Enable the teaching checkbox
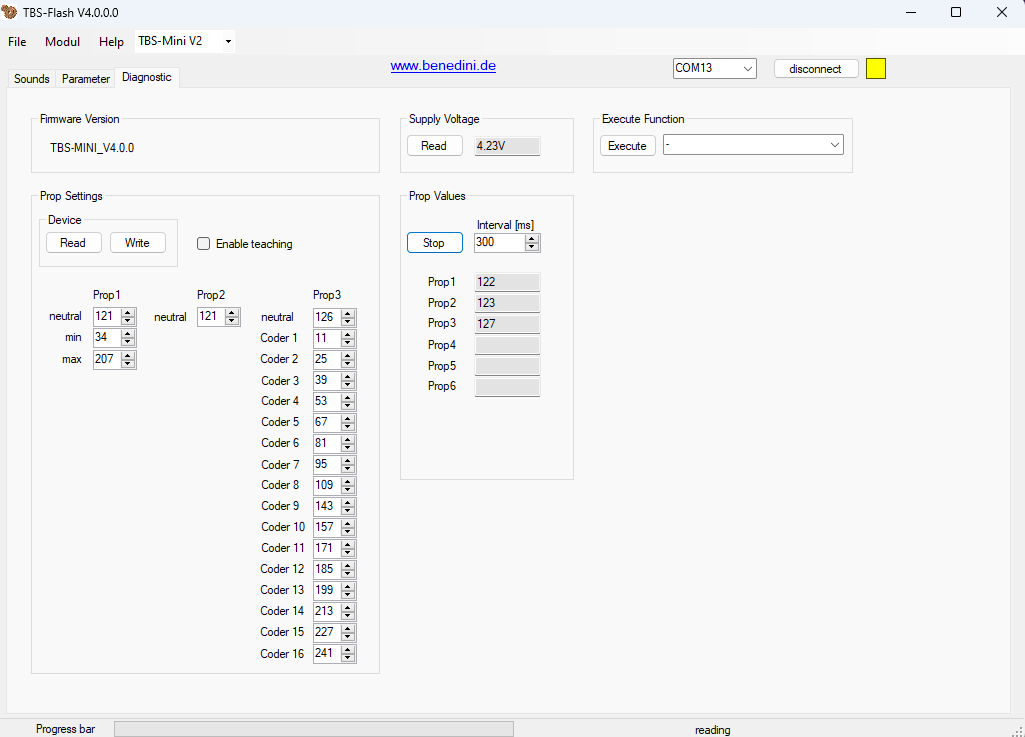This screenshot has height=737, width=1025. pos(203,244)
